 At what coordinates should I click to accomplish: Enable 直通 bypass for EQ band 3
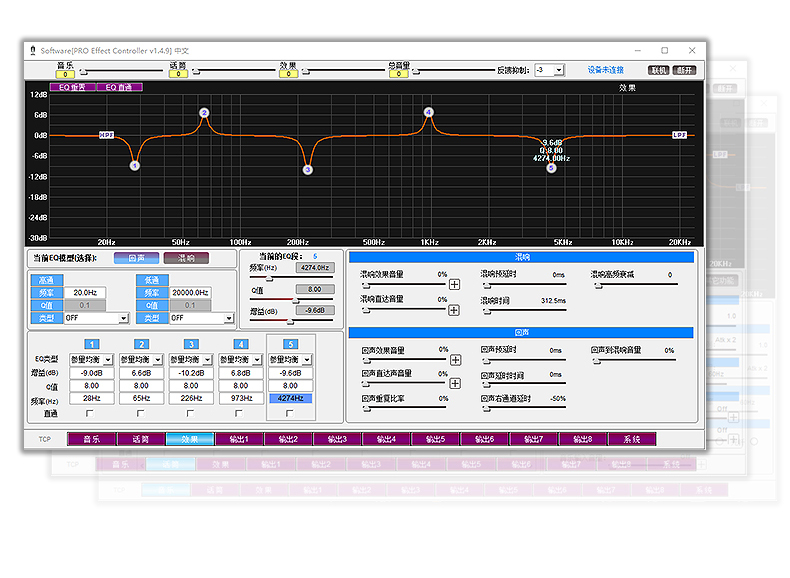coord(190,413)
